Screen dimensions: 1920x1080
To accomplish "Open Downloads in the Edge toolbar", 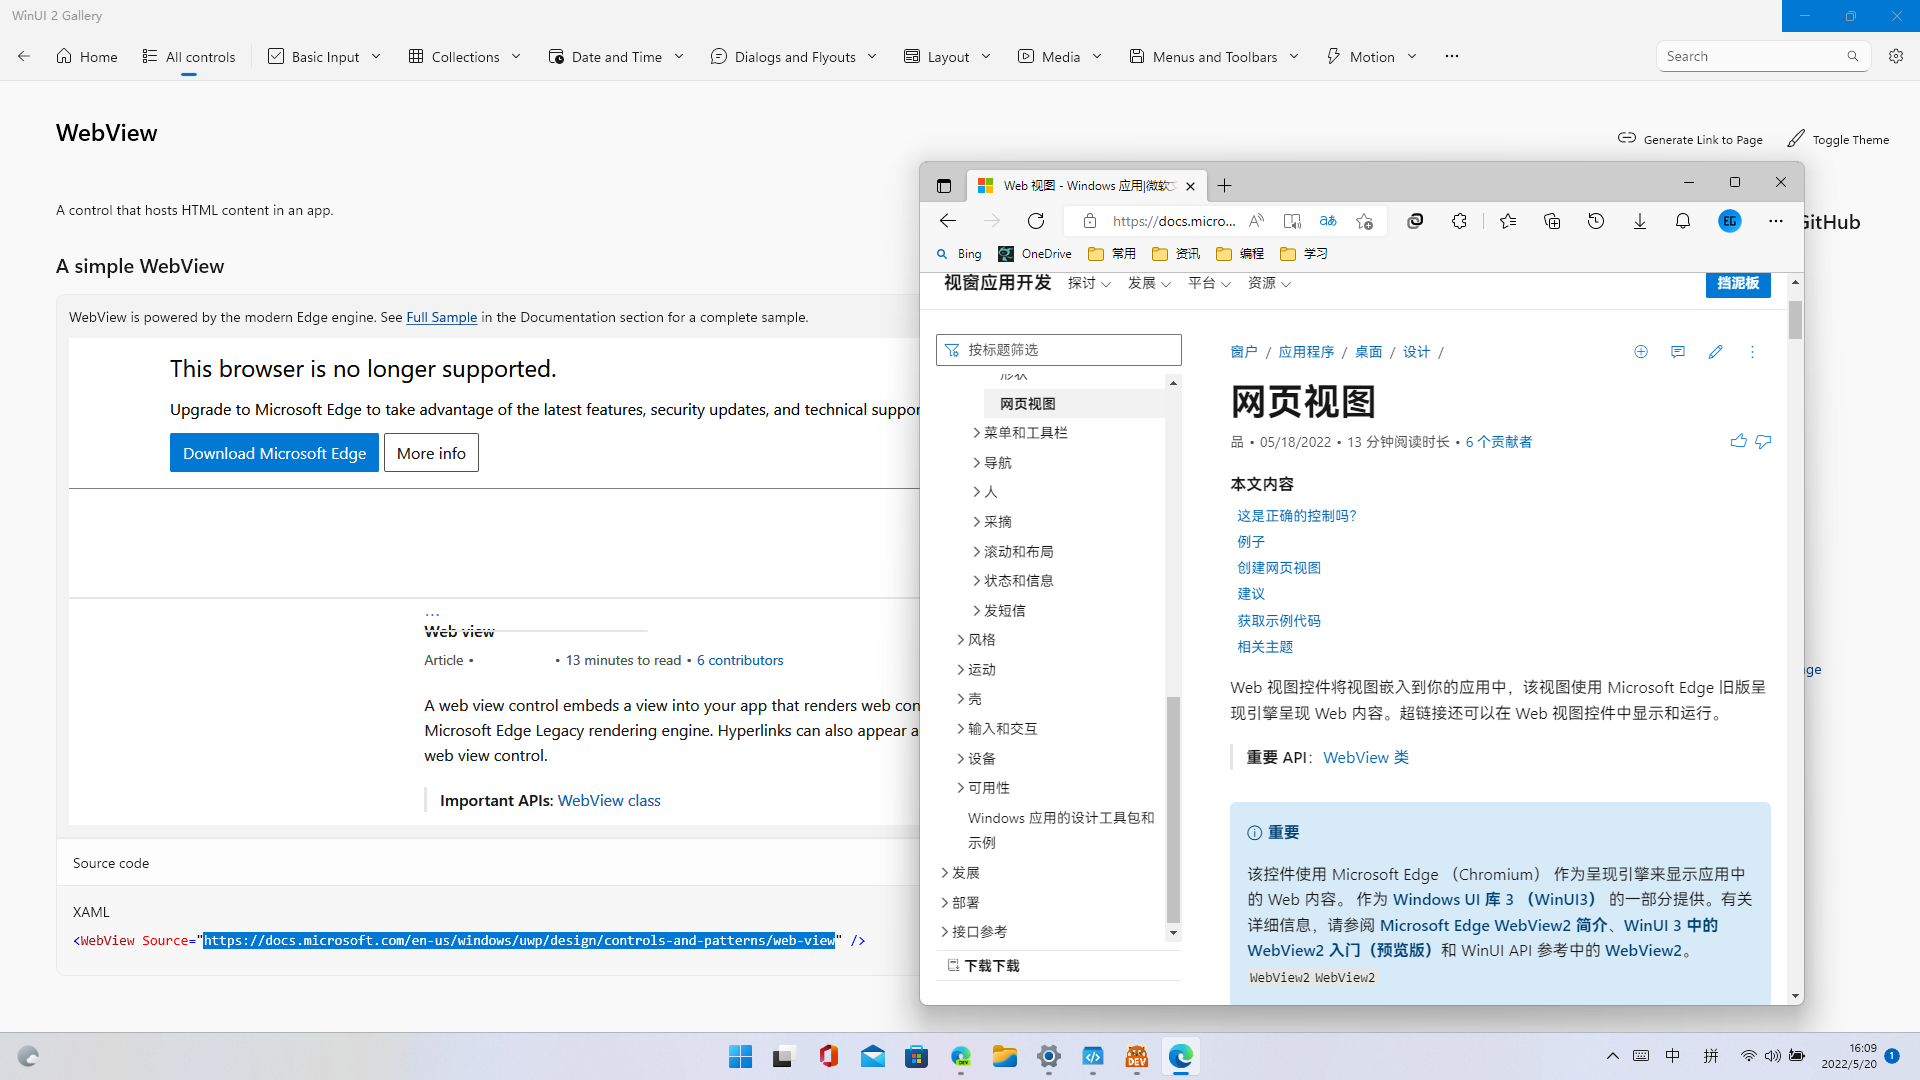I will (1639, 221).
